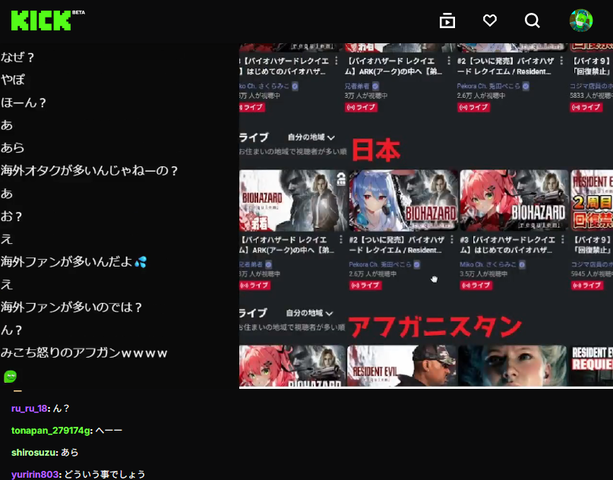Screen dimensions: 613x480
Task: Open three-dot menu of 日本 row ARK(アーク)の中へ card
Action: pyautogui.click(x=341, y=239)
